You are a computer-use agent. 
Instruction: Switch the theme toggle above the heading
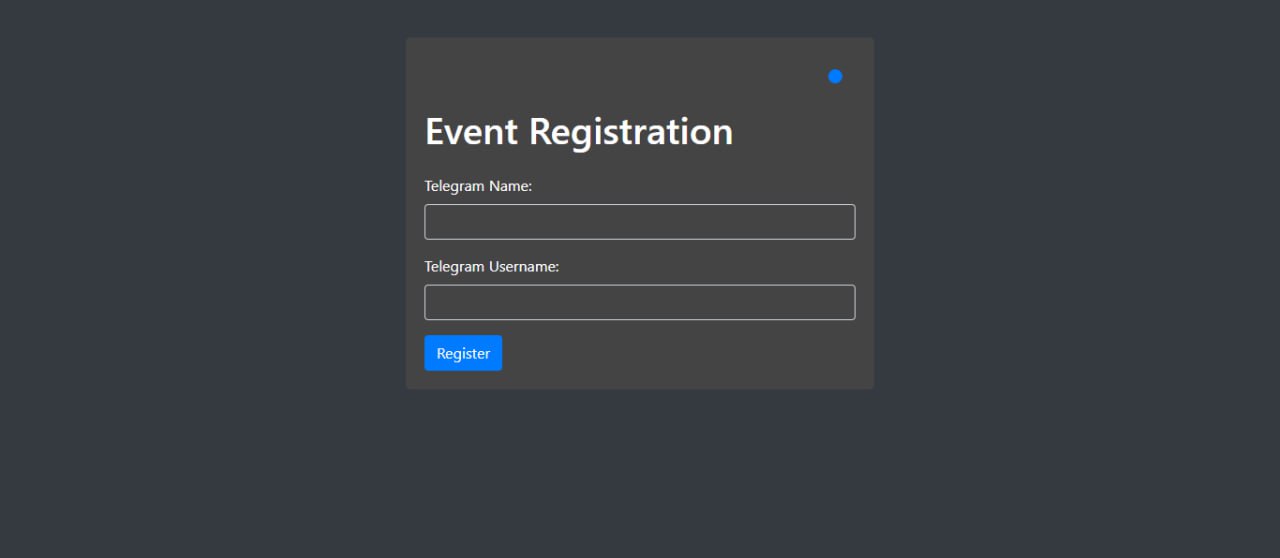pyautogui.click(x=835, y=77)
